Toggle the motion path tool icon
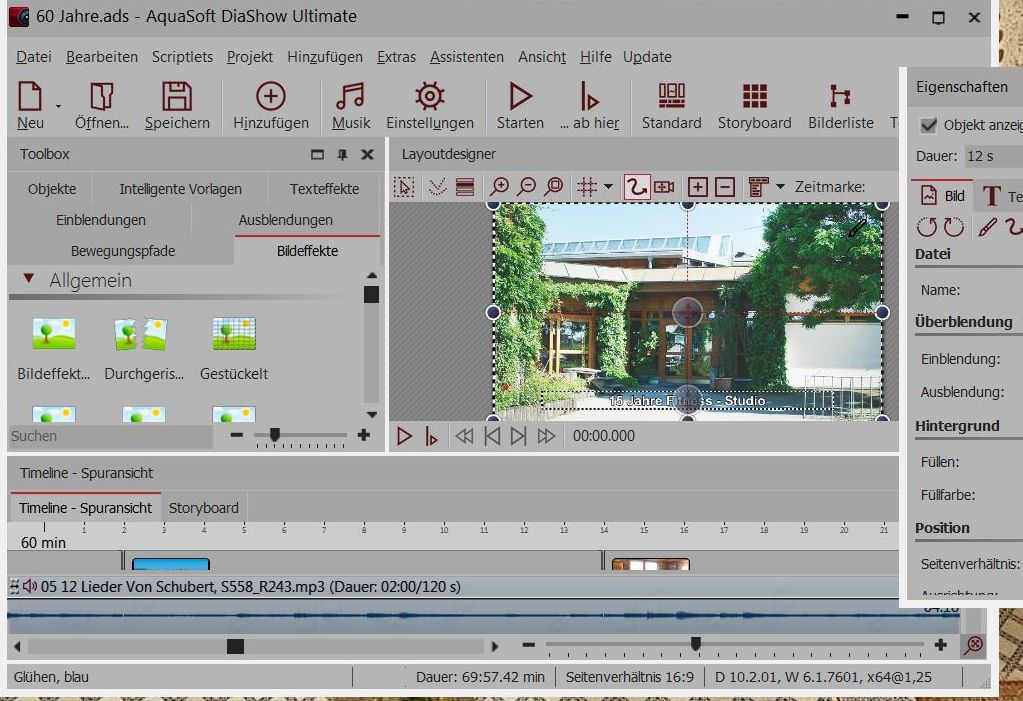Viewport: 1023px width, 701px height. point(636,187)
